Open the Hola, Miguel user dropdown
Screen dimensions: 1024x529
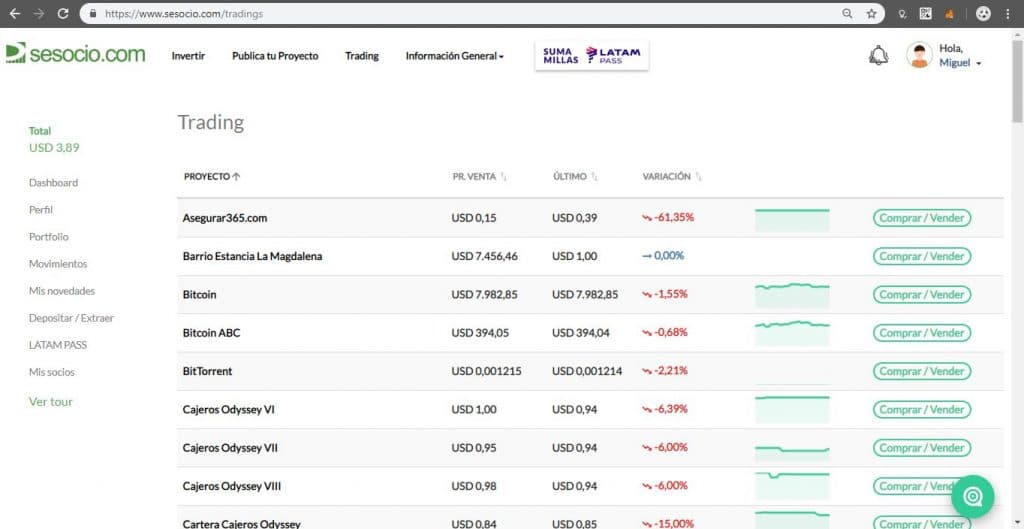[960, 56]
